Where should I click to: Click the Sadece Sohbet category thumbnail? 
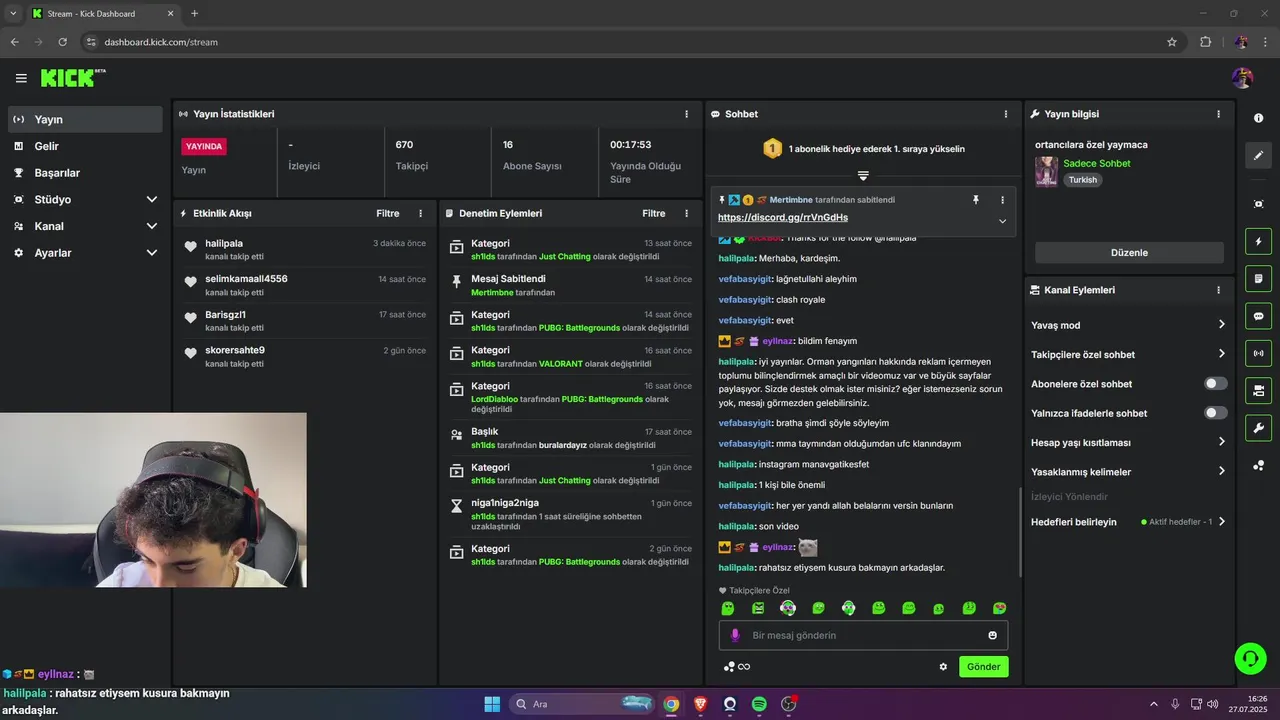pyautogui.click(x=1046, y=171)
